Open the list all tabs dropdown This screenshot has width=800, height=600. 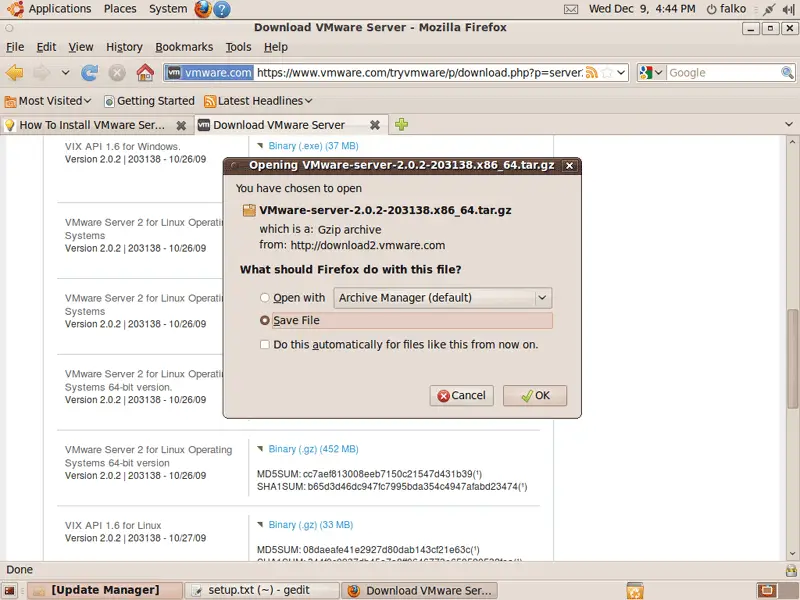point(789,124)
